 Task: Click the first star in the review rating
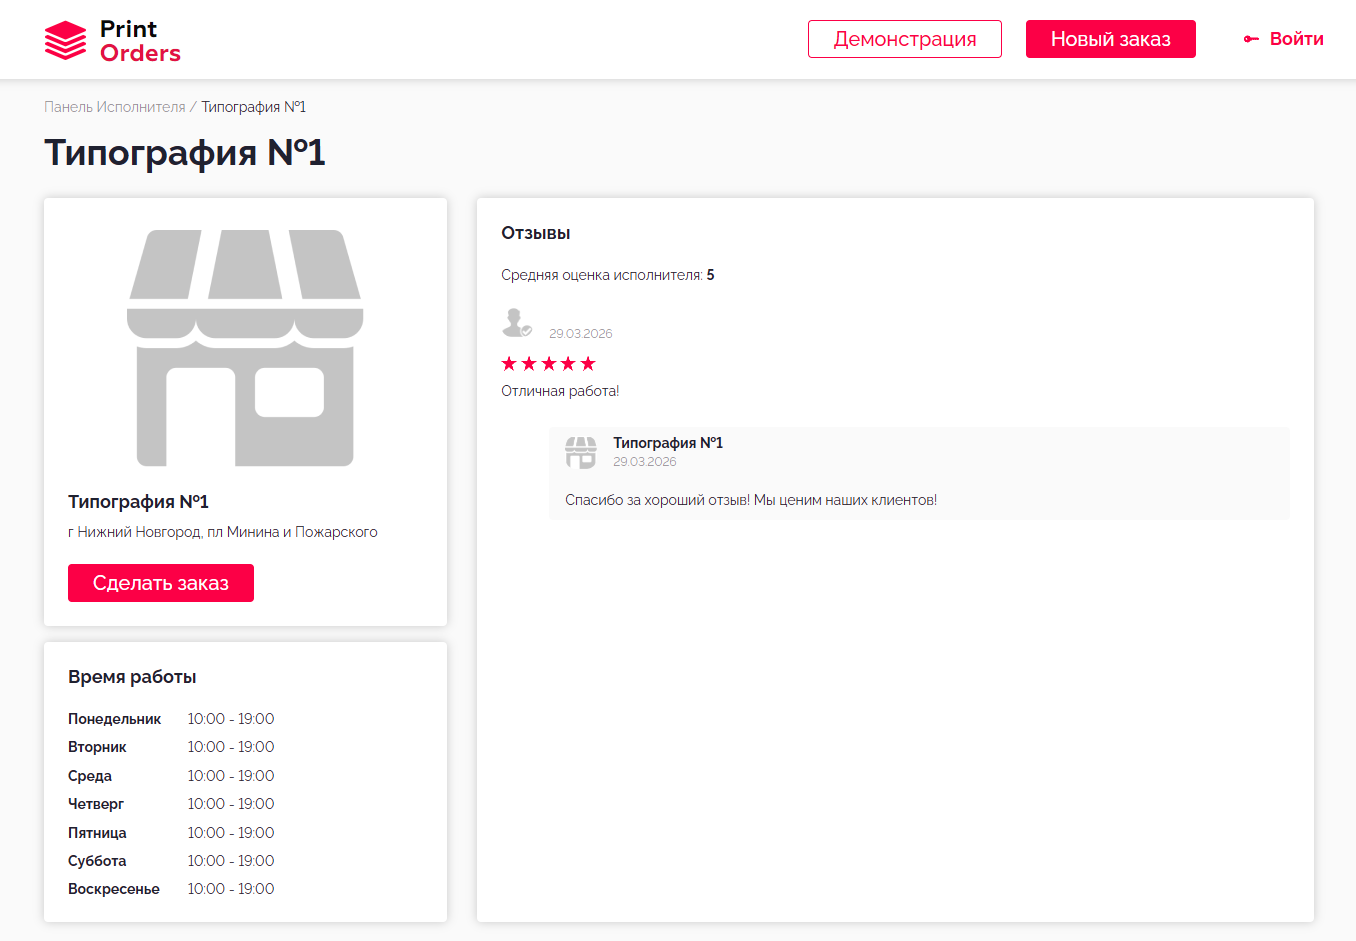click(509, 363)
